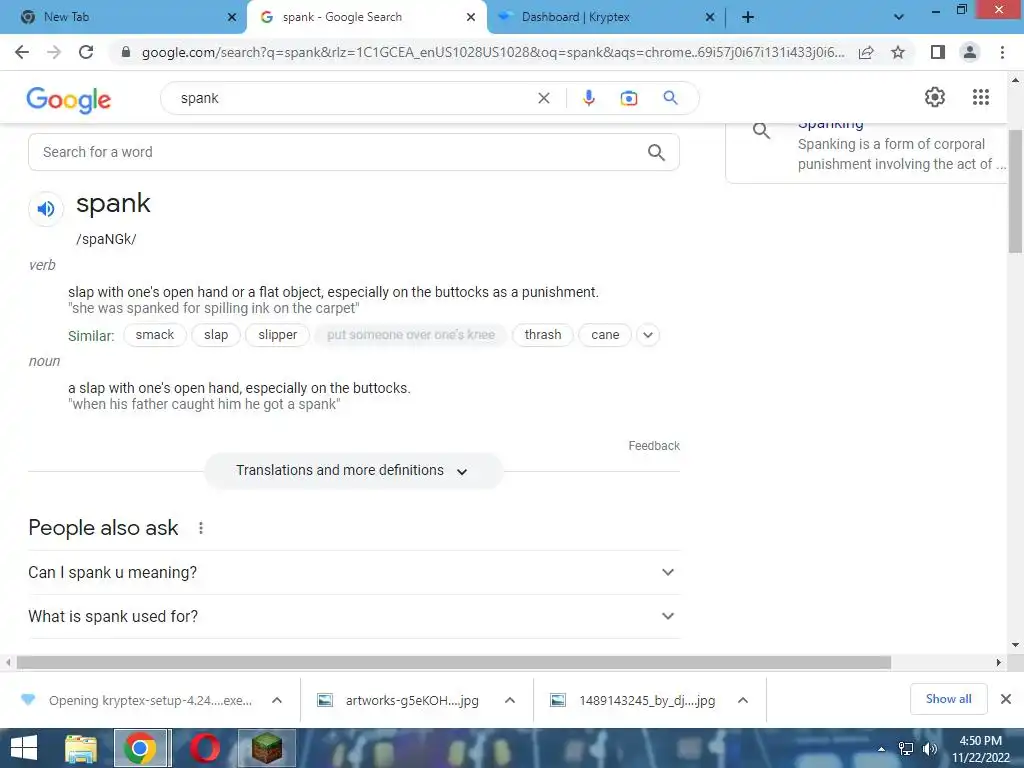Expand 'Can I spank u meaning?' question
1024x768 pixels.
pos(353,573)
